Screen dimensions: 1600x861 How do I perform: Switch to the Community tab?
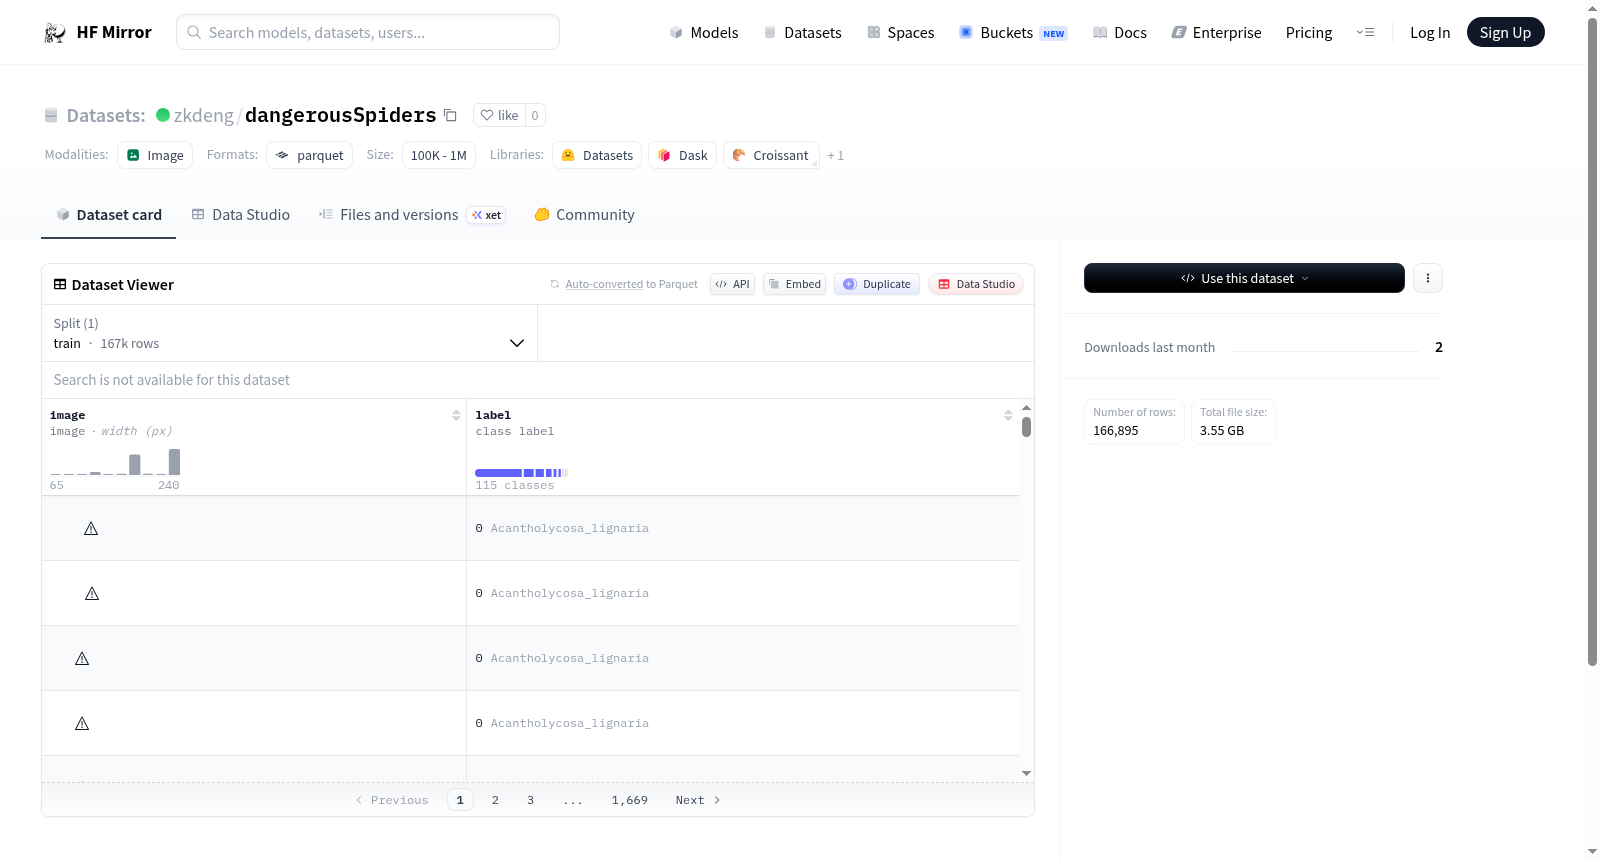click(x=584, y=214)
